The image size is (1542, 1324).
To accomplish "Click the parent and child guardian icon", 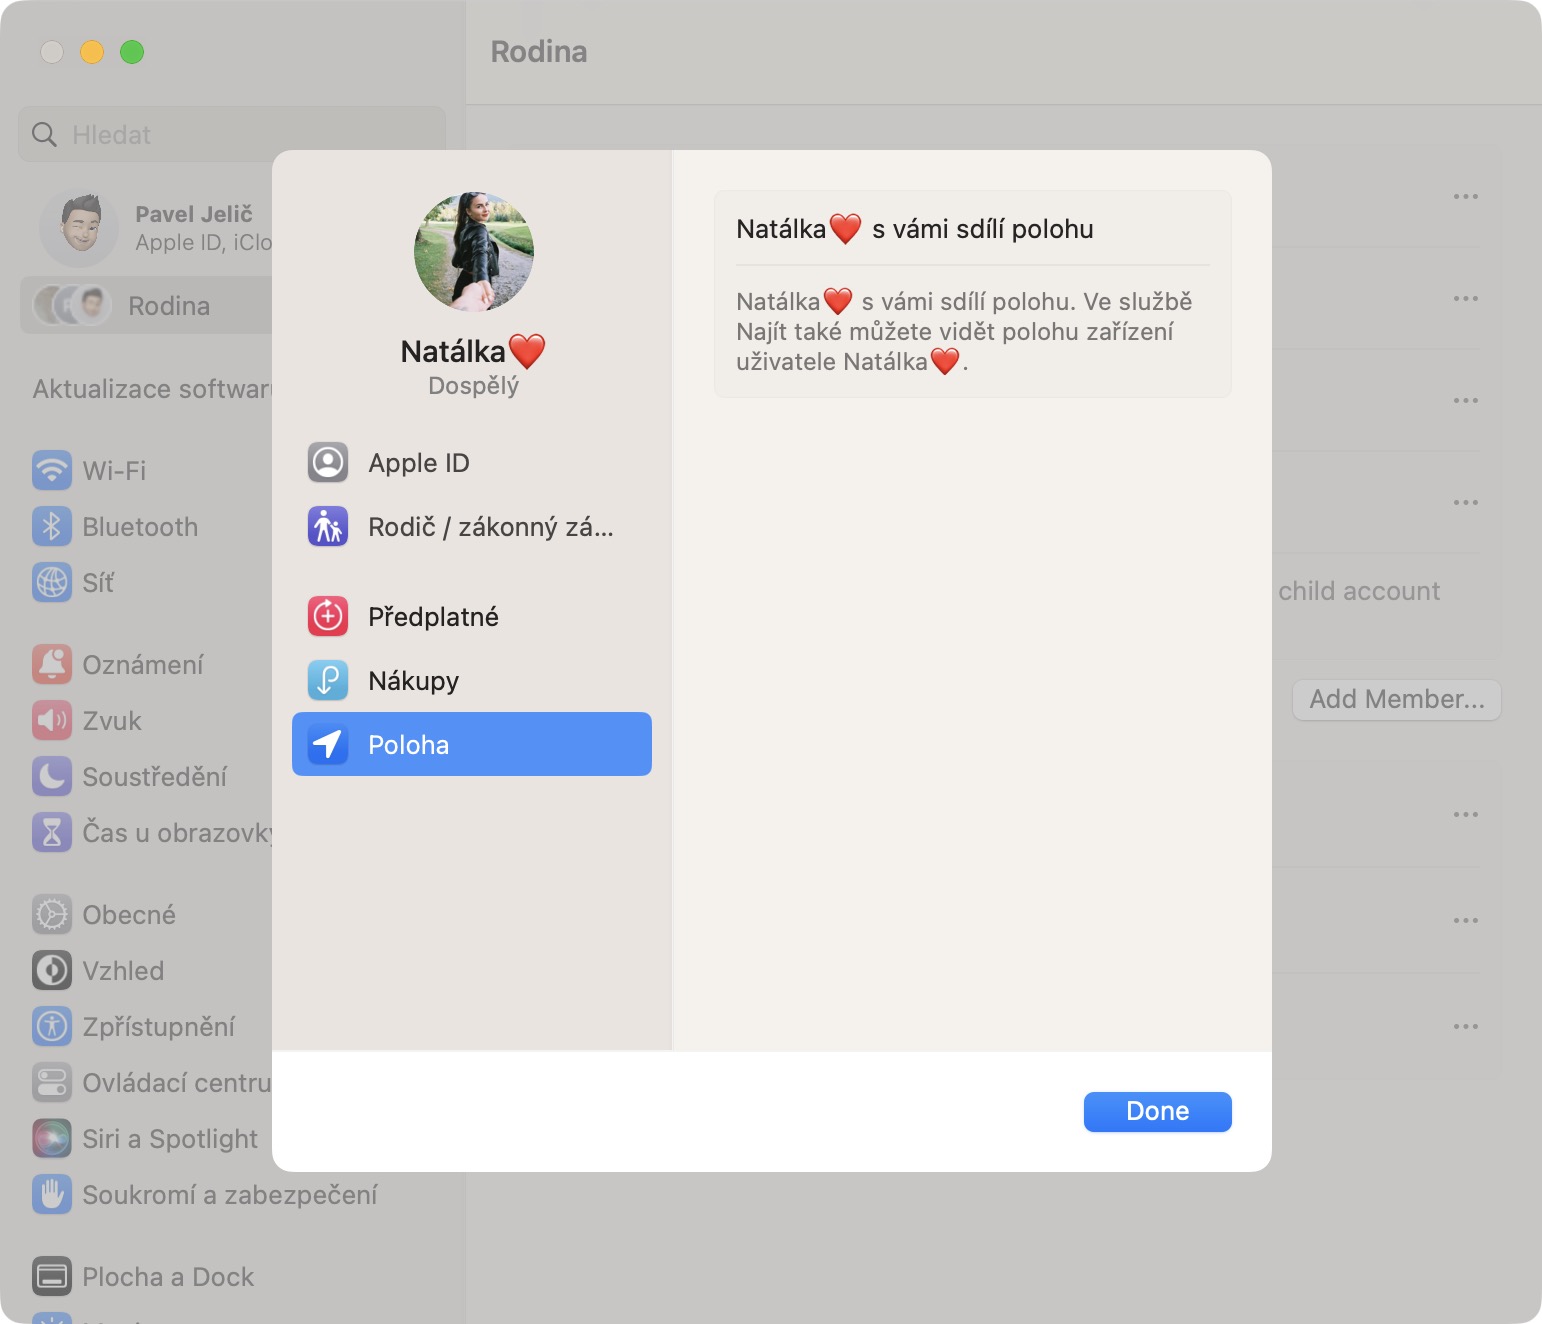I will tap(328, 527).
